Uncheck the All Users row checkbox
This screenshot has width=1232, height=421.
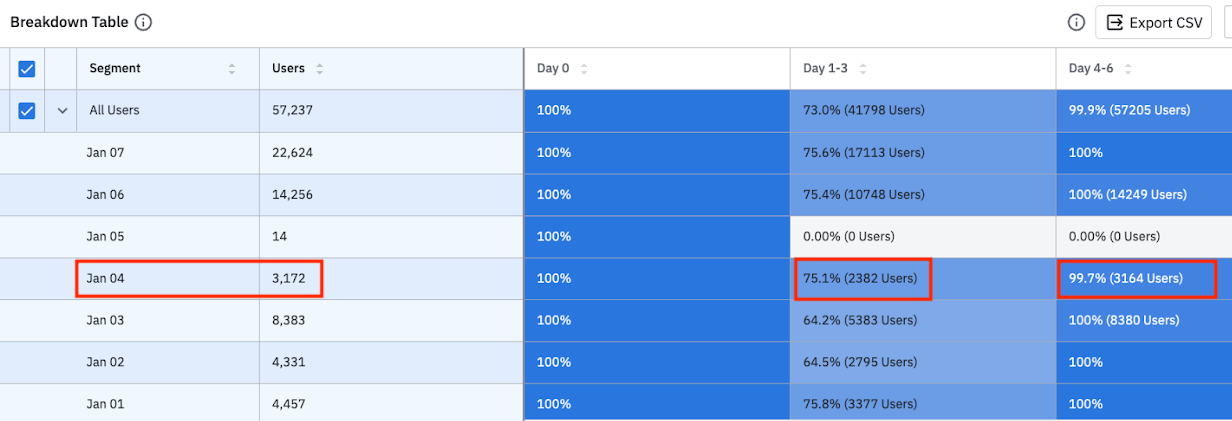tap(27, 111)
